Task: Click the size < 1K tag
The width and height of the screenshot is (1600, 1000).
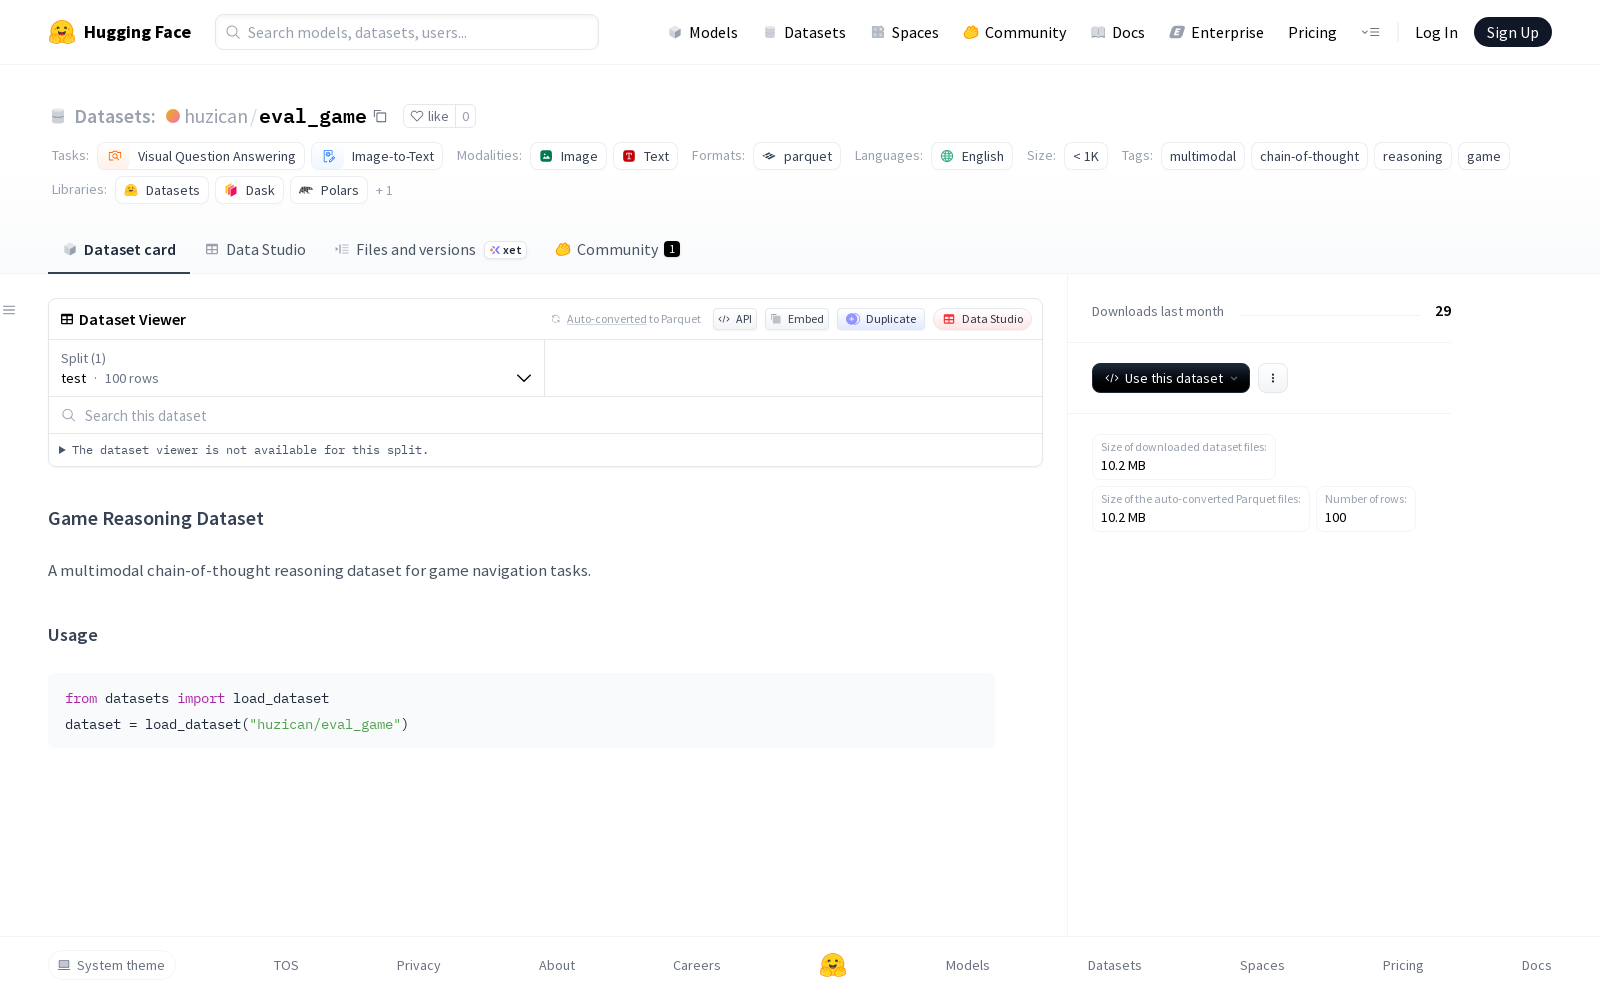Action: click(x=1086, y=156)
